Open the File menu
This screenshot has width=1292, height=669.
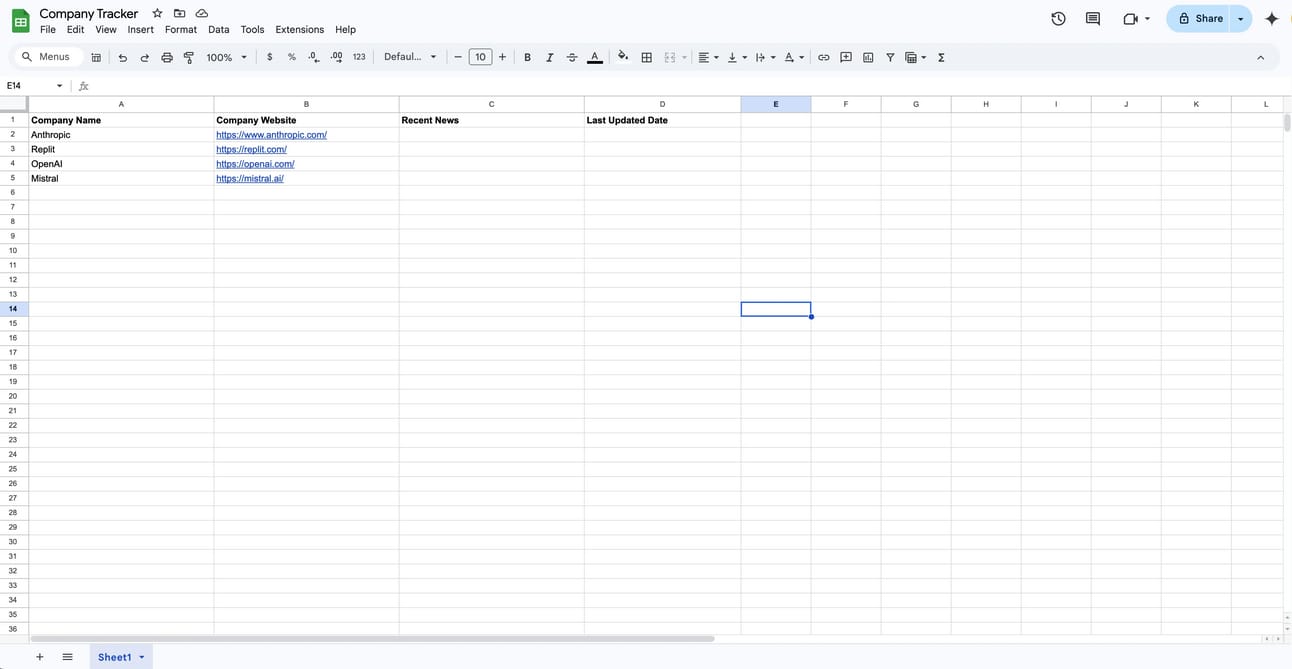[48, 30]
